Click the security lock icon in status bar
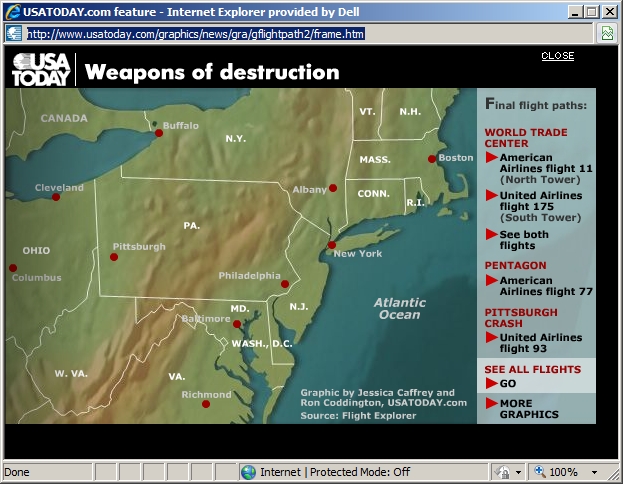This screenshot has width=623, height=484. click(x=502, y=472)
